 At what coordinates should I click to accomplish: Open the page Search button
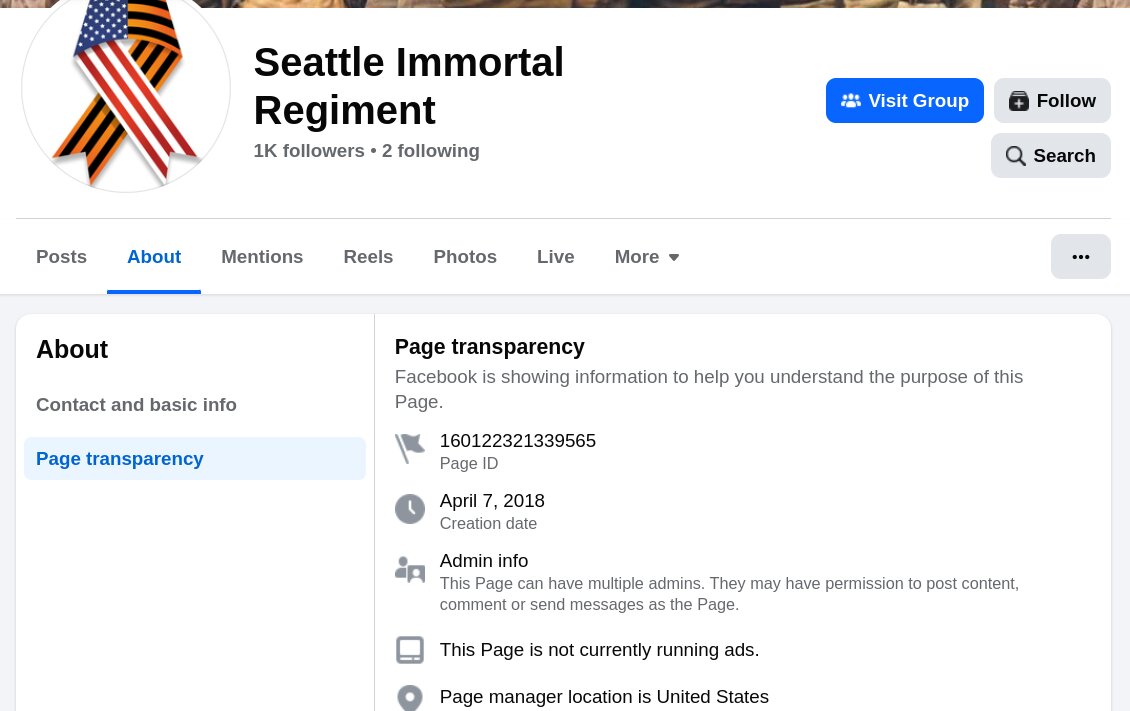tap(1051, 156)
